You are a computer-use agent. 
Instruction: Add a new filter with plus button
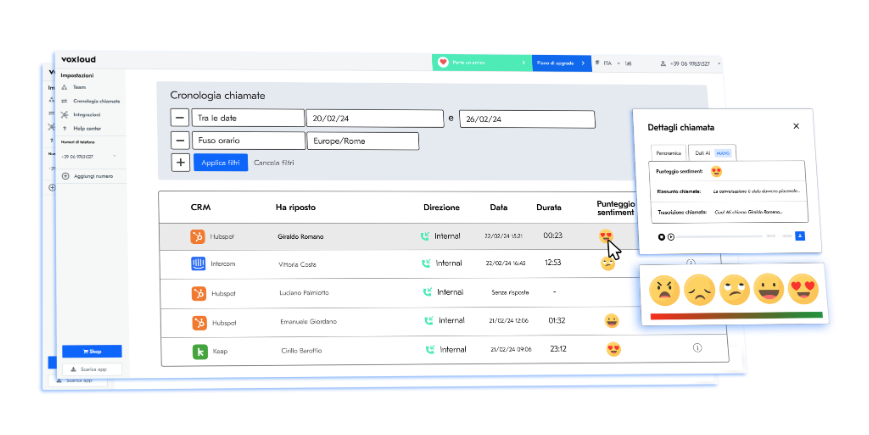click(x=180, y=162)
